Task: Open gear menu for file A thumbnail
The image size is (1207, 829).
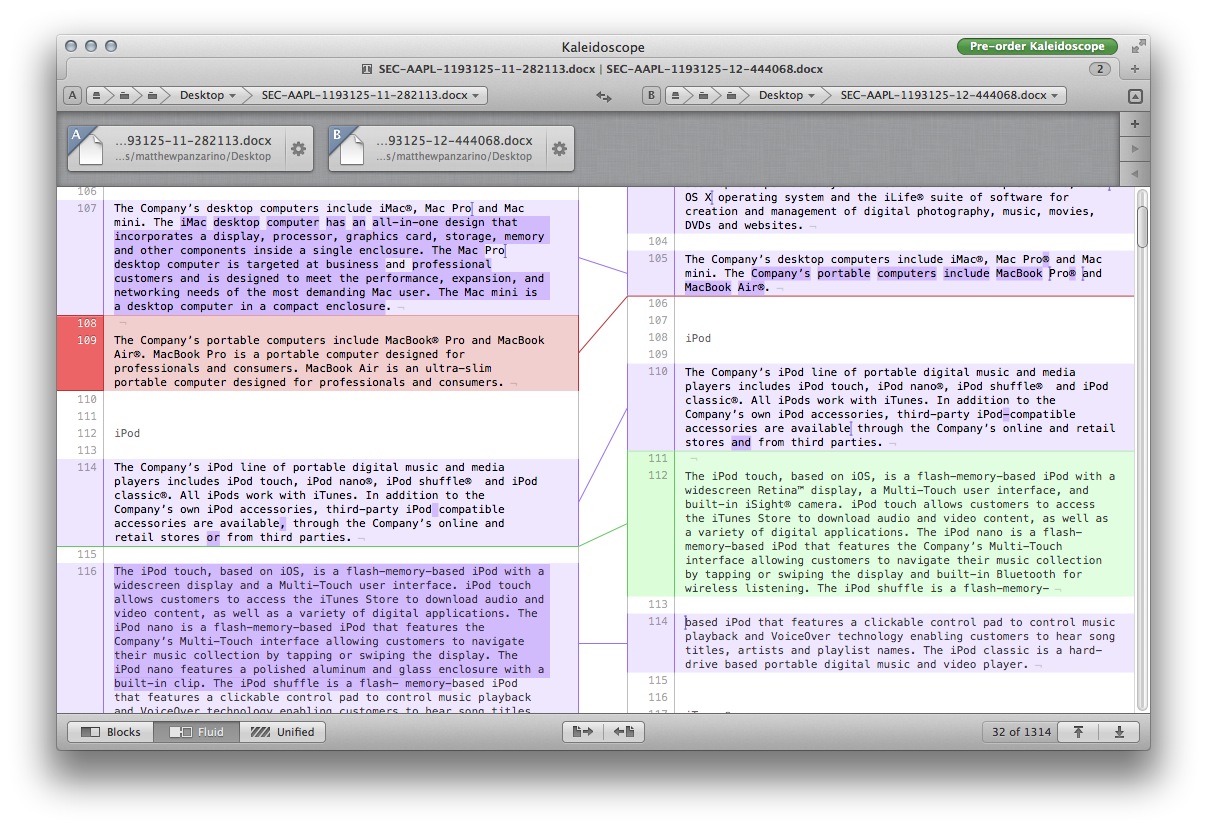Action: [297, 149]
